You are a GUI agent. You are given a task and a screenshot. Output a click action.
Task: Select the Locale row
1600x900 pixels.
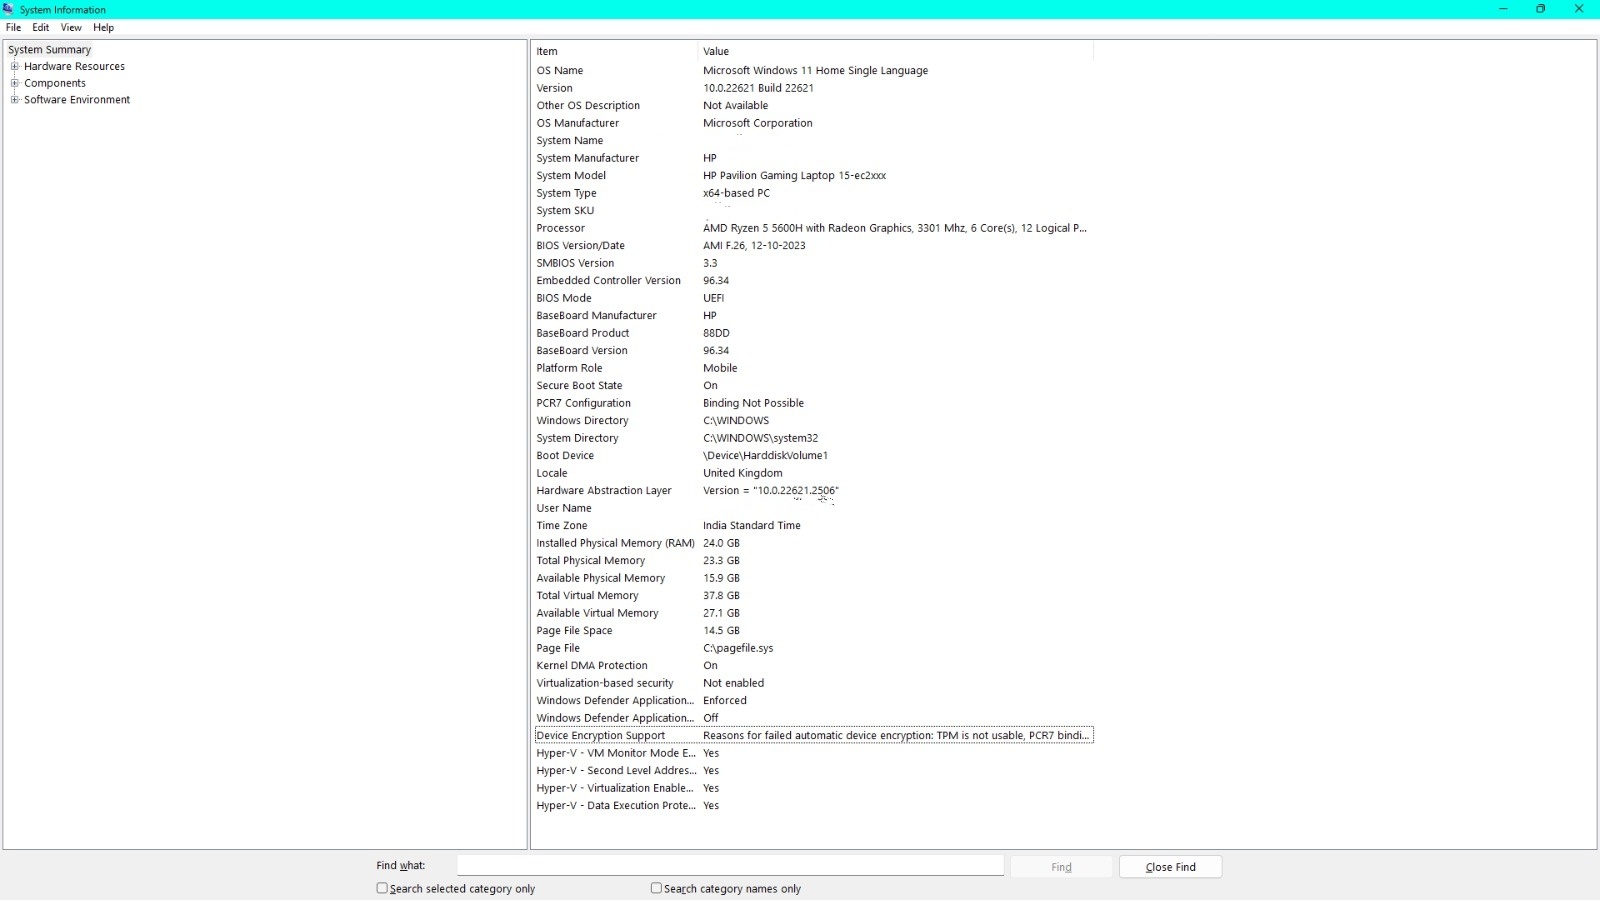click(x=813, y=473)
